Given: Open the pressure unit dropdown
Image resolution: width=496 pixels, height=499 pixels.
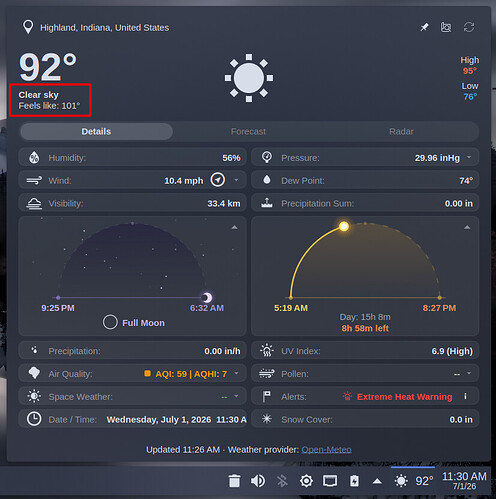Looking at the screenshot, I should click(469, 157).
